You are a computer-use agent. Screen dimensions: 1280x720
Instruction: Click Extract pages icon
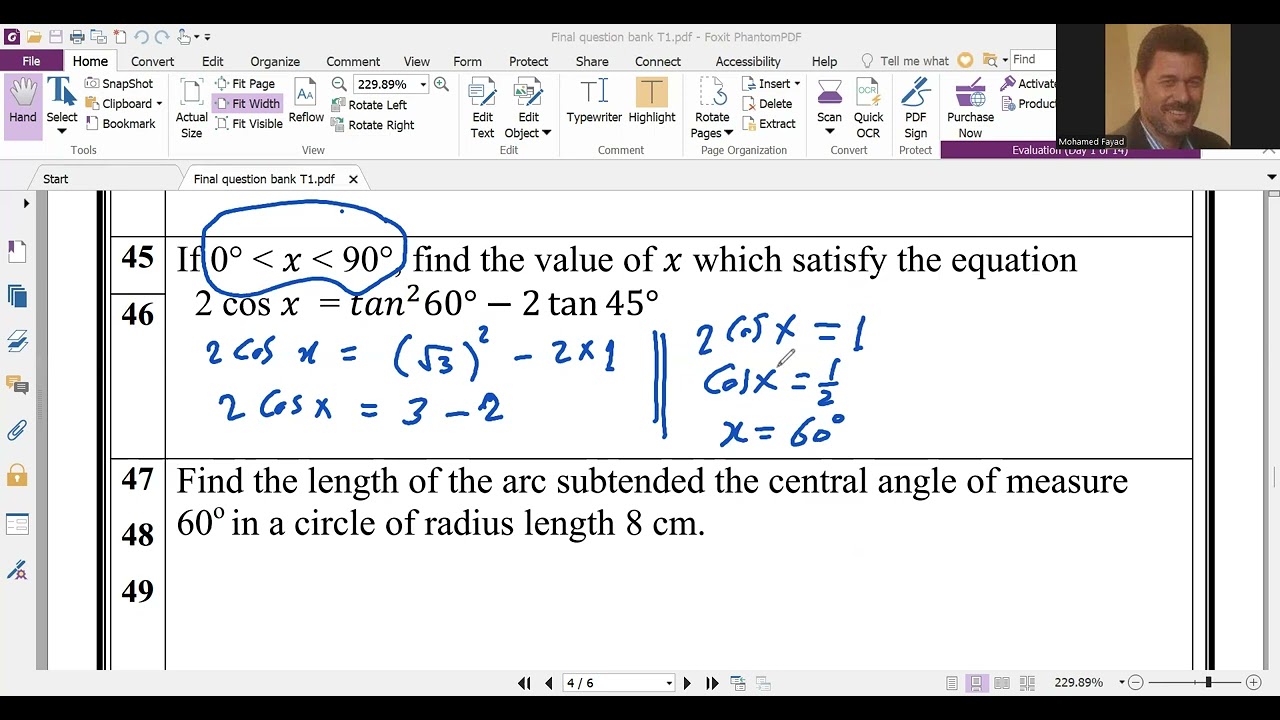pos(769,124)
